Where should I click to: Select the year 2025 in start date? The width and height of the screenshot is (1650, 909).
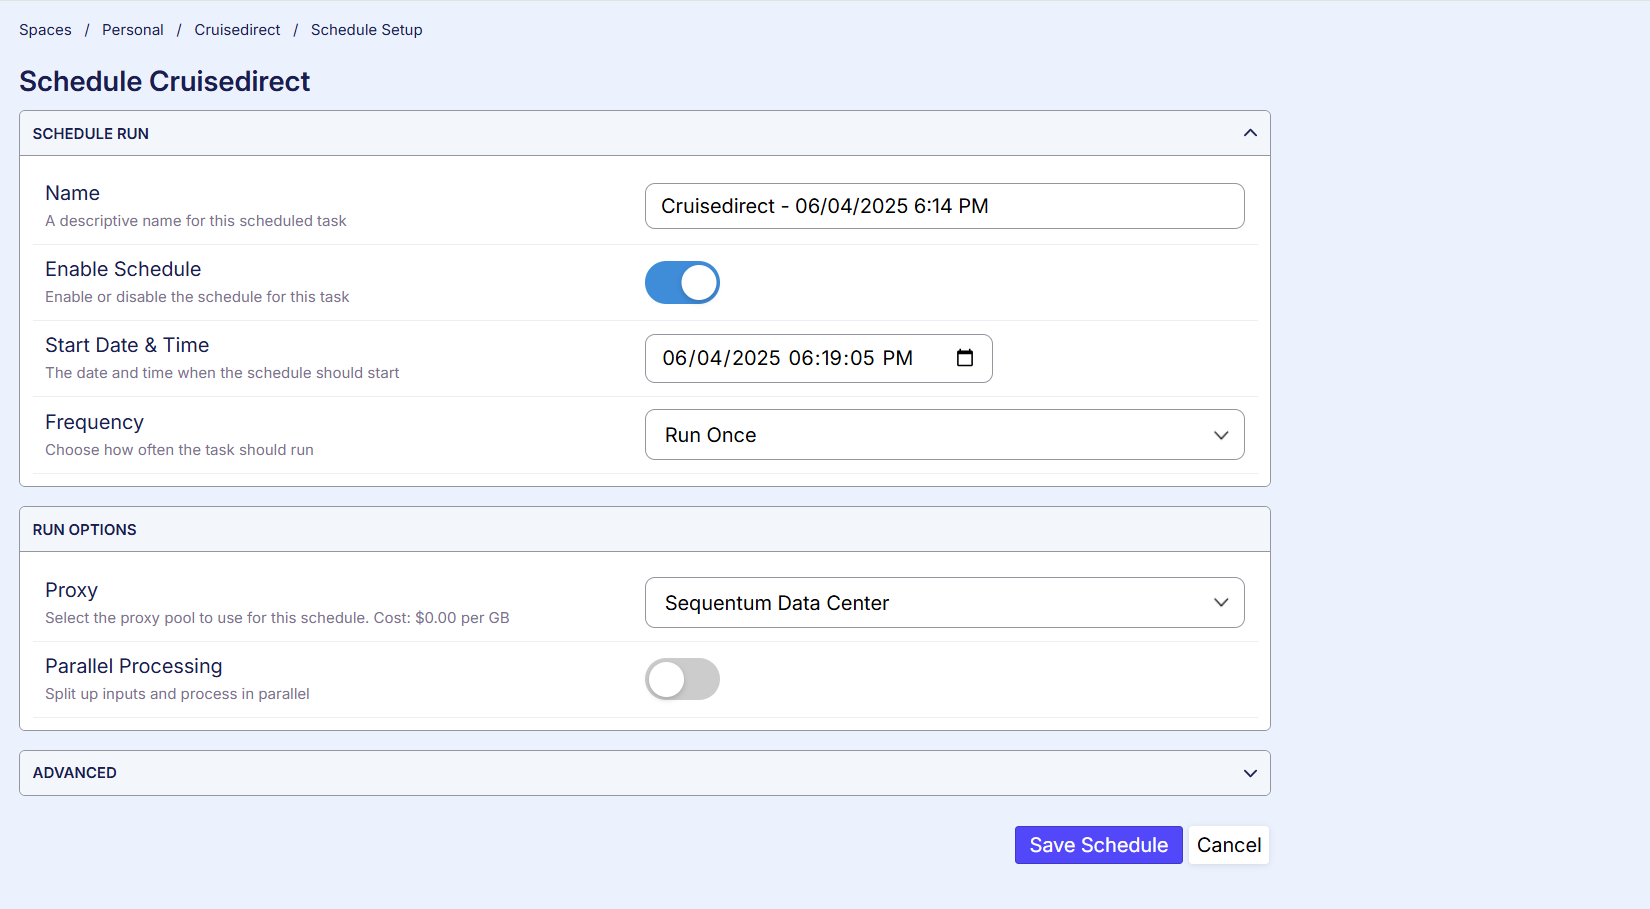(x=755, y=358)
